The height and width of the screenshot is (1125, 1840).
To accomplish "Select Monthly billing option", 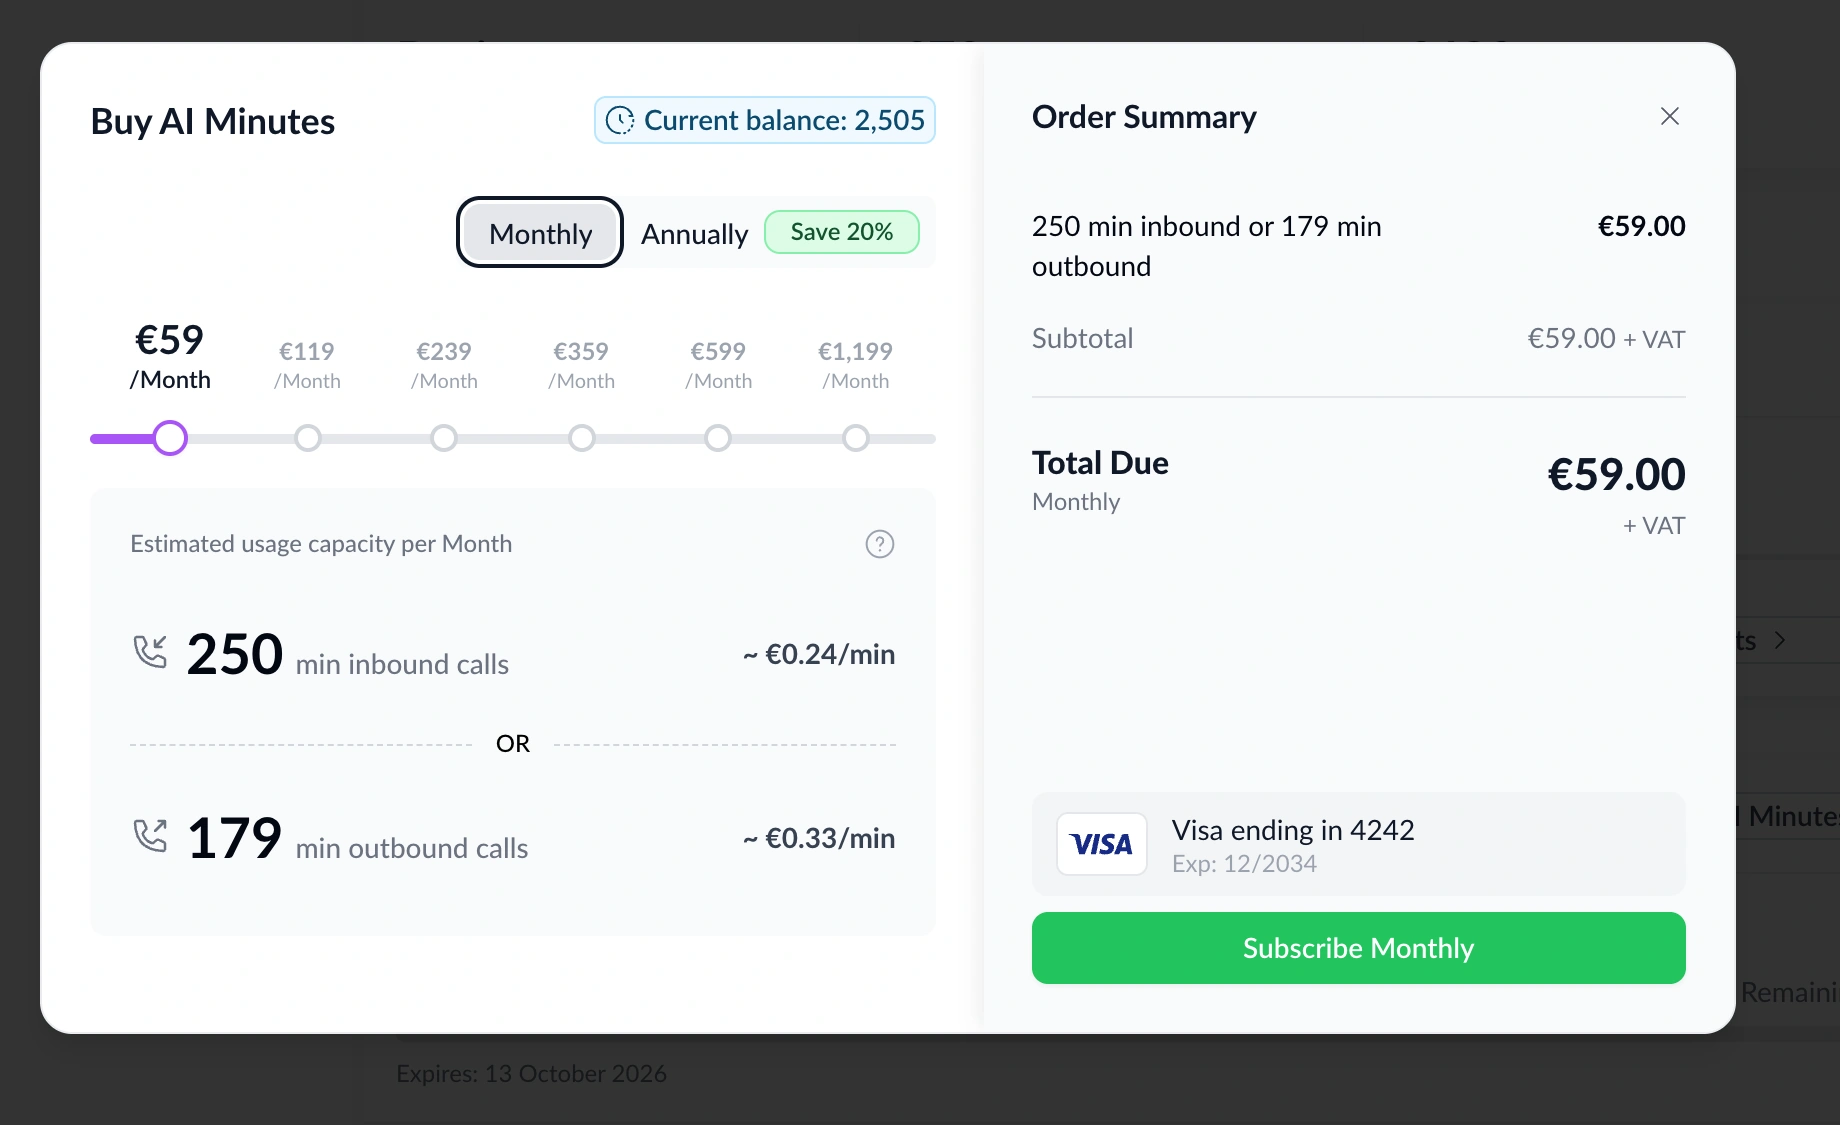I will click(x=540, y=233).
